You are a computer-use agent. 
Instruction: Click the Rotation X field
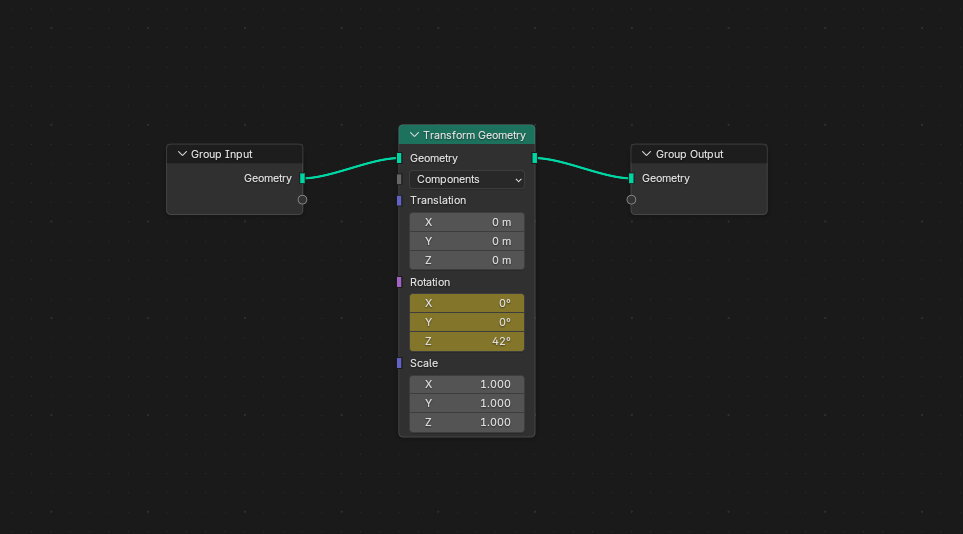point(467,303)
